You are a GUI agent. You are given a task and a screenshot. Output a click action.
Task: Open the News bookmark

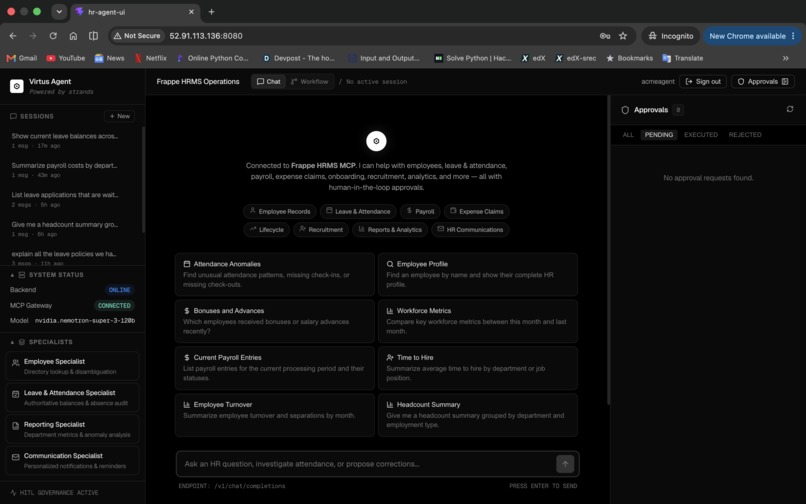pos(109,58)
